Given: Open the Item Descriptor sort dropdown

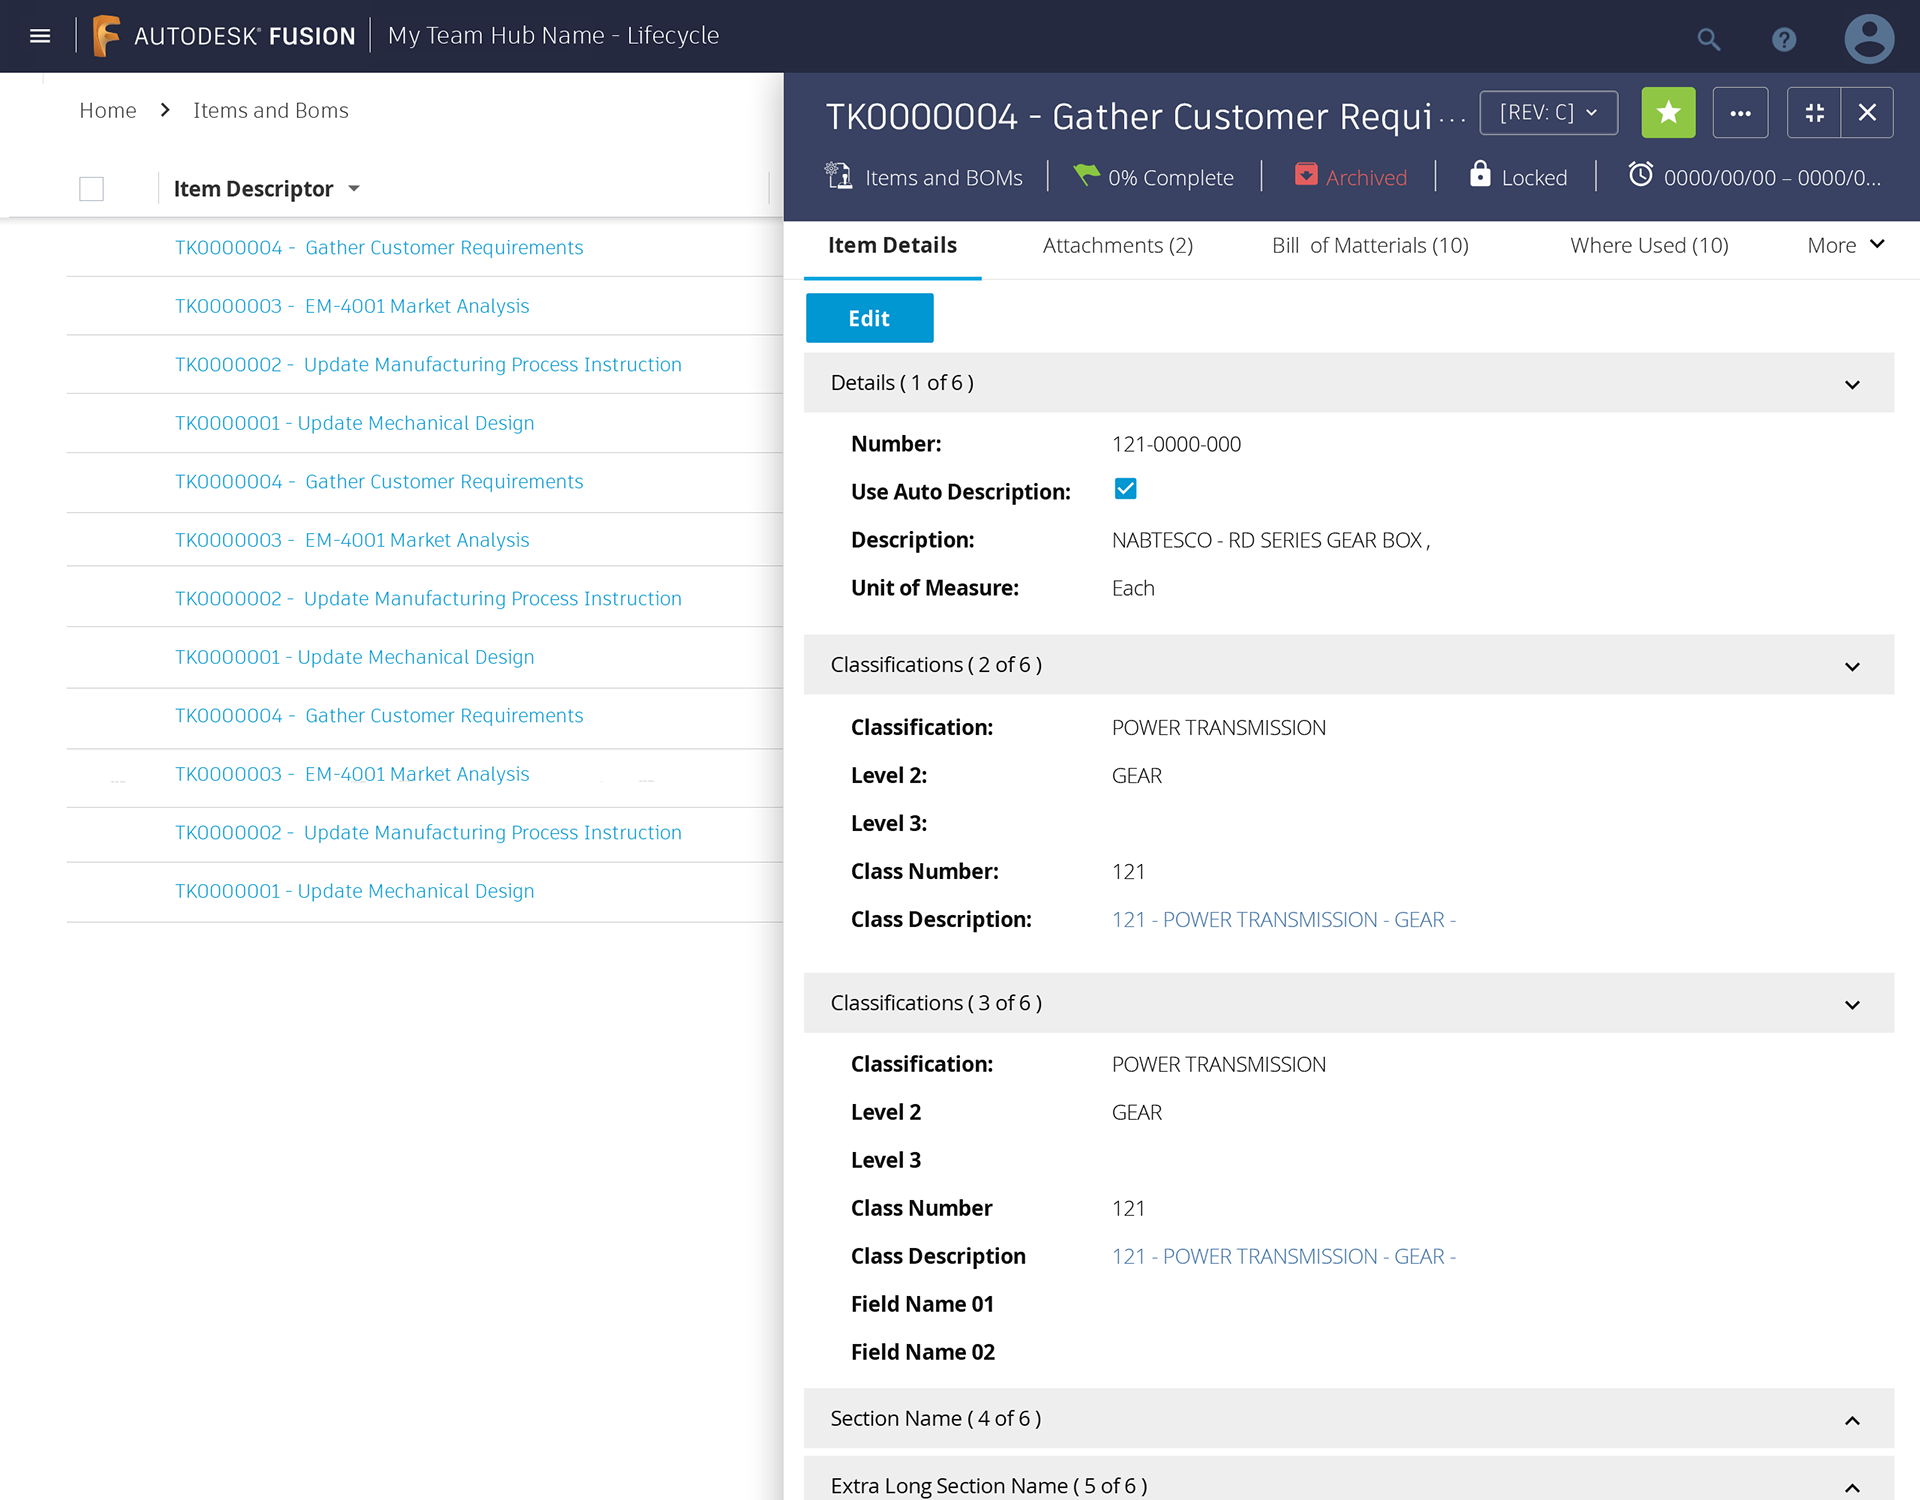Looking at the screenshot, I should (354, 189).
